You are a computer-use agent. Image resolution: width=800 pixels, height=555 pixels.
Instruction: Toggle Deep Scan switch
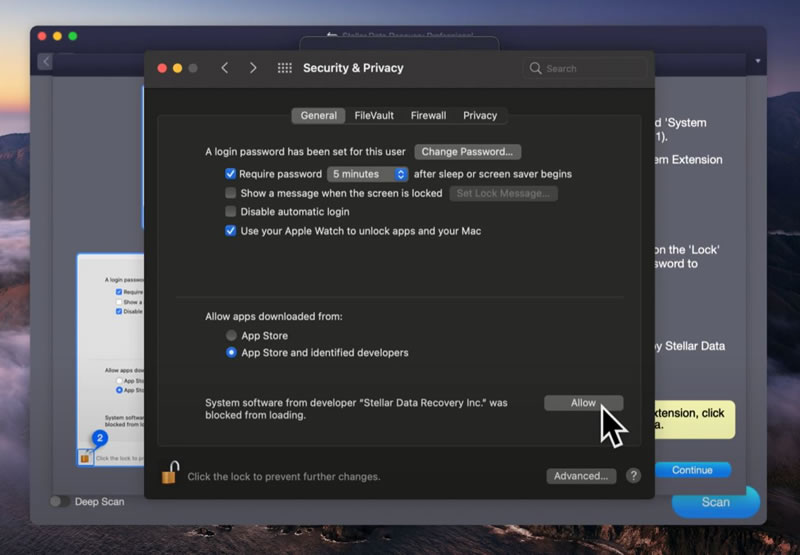pyautogui.click(x=59, y=501)
